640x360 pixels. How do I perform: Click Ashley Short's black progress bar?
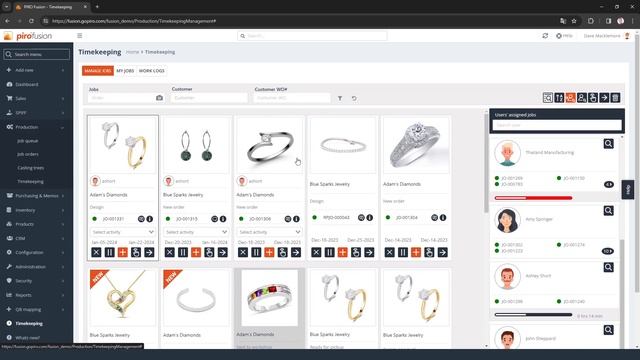(533, 315)
